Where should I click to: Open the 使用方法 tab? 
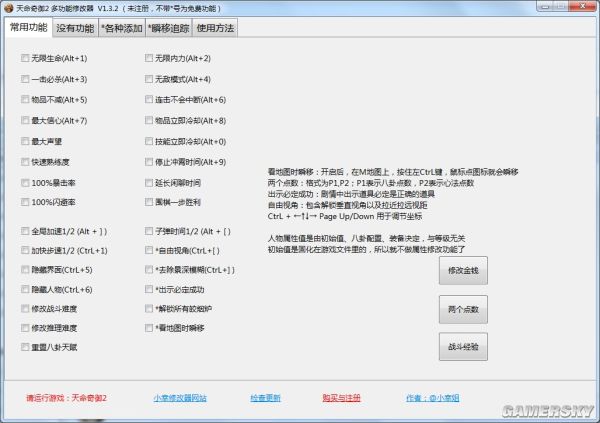(x=215, y=28)
